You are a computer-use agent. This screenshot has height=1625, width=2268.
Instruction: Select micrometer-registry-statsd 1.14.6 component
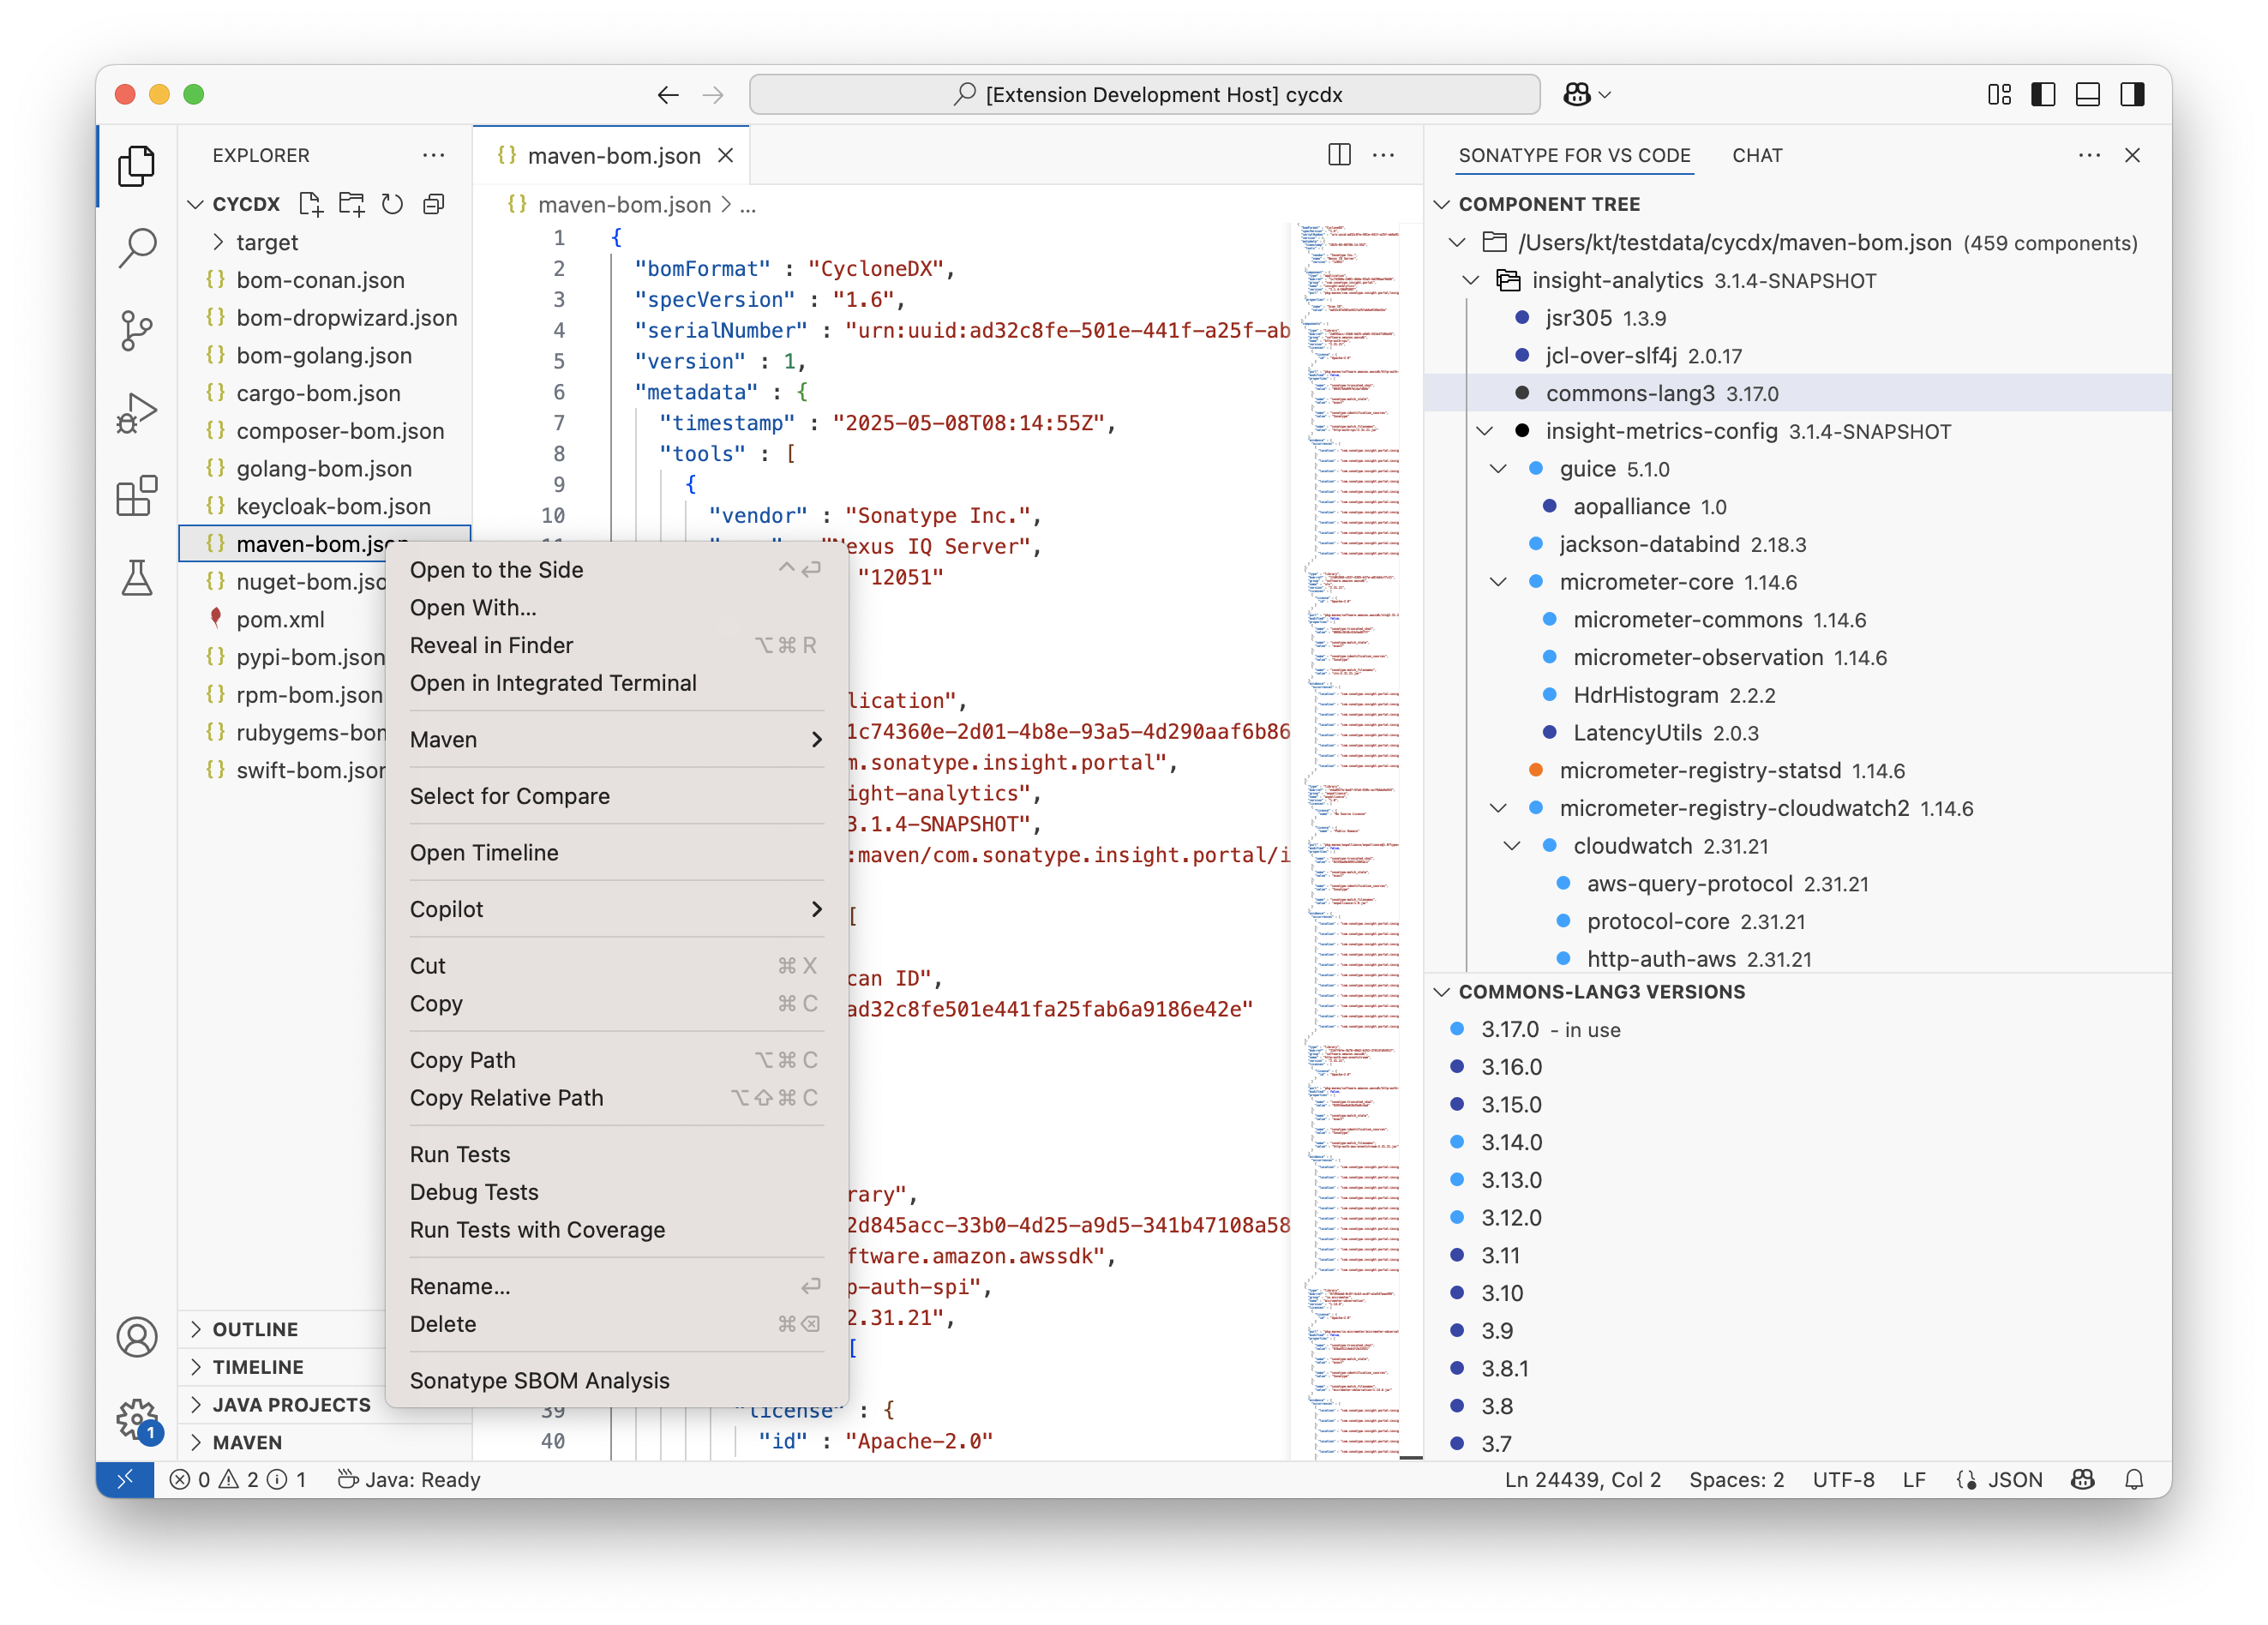(x=1797, y=770)
